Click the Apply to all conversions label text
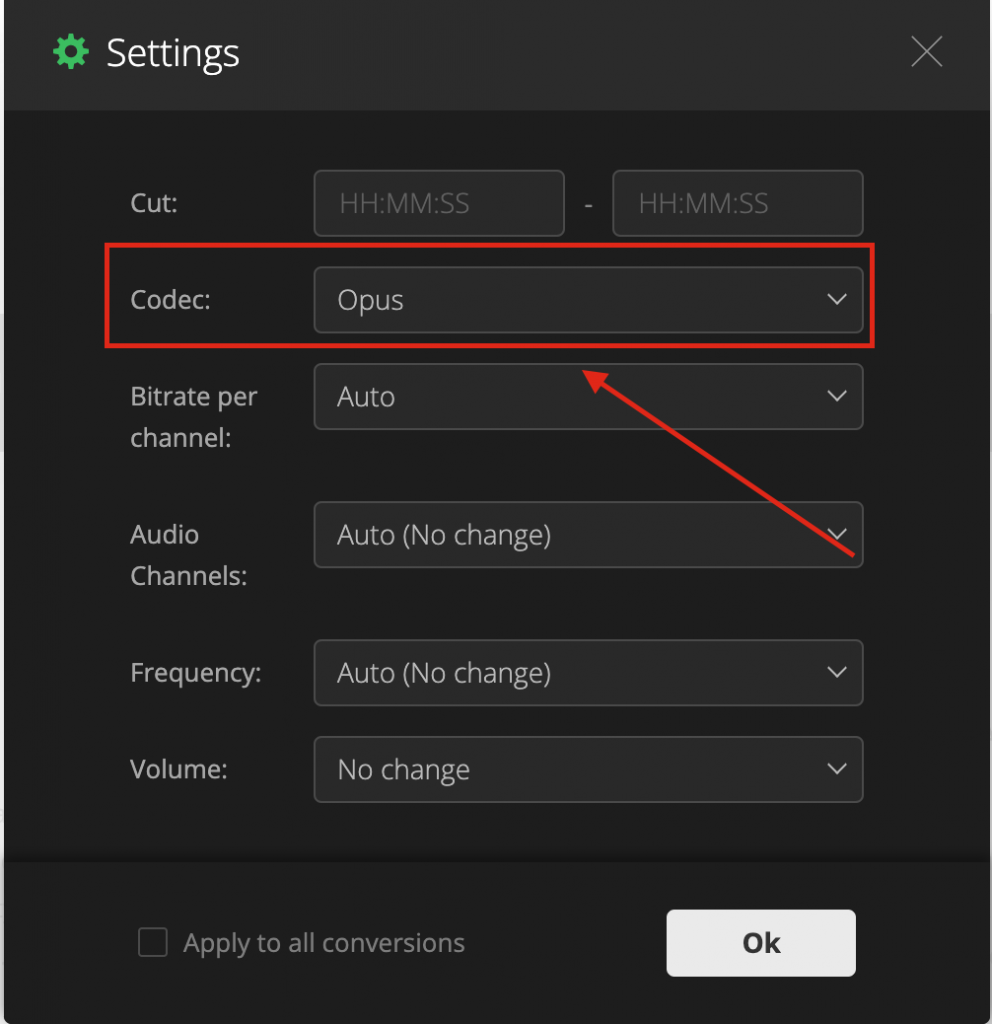This screenshot has height=1024, width=992. click(x=324, y=943)
